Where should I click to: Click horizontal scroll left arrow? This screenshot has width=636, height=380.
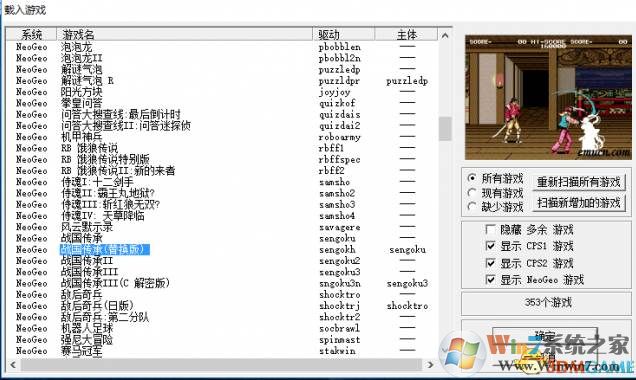[13, 365]
